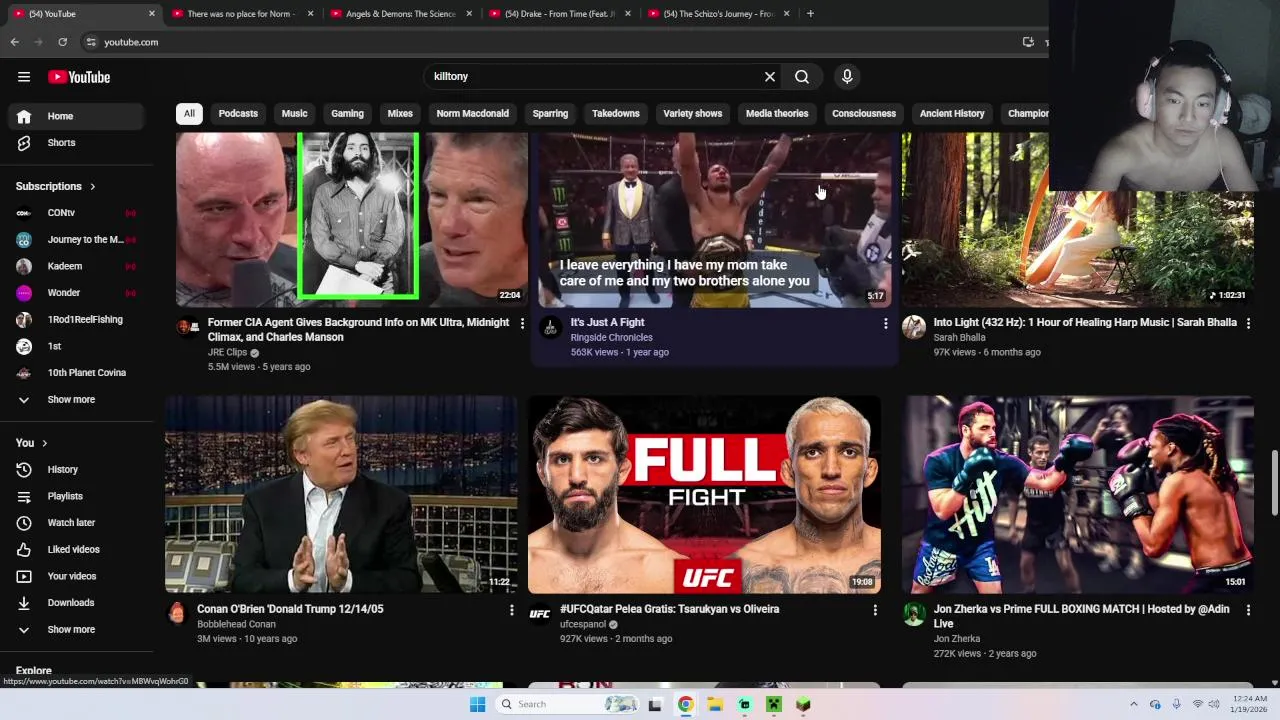Open Liked videos in the sidebar
1280x720 pixels.
77,549
